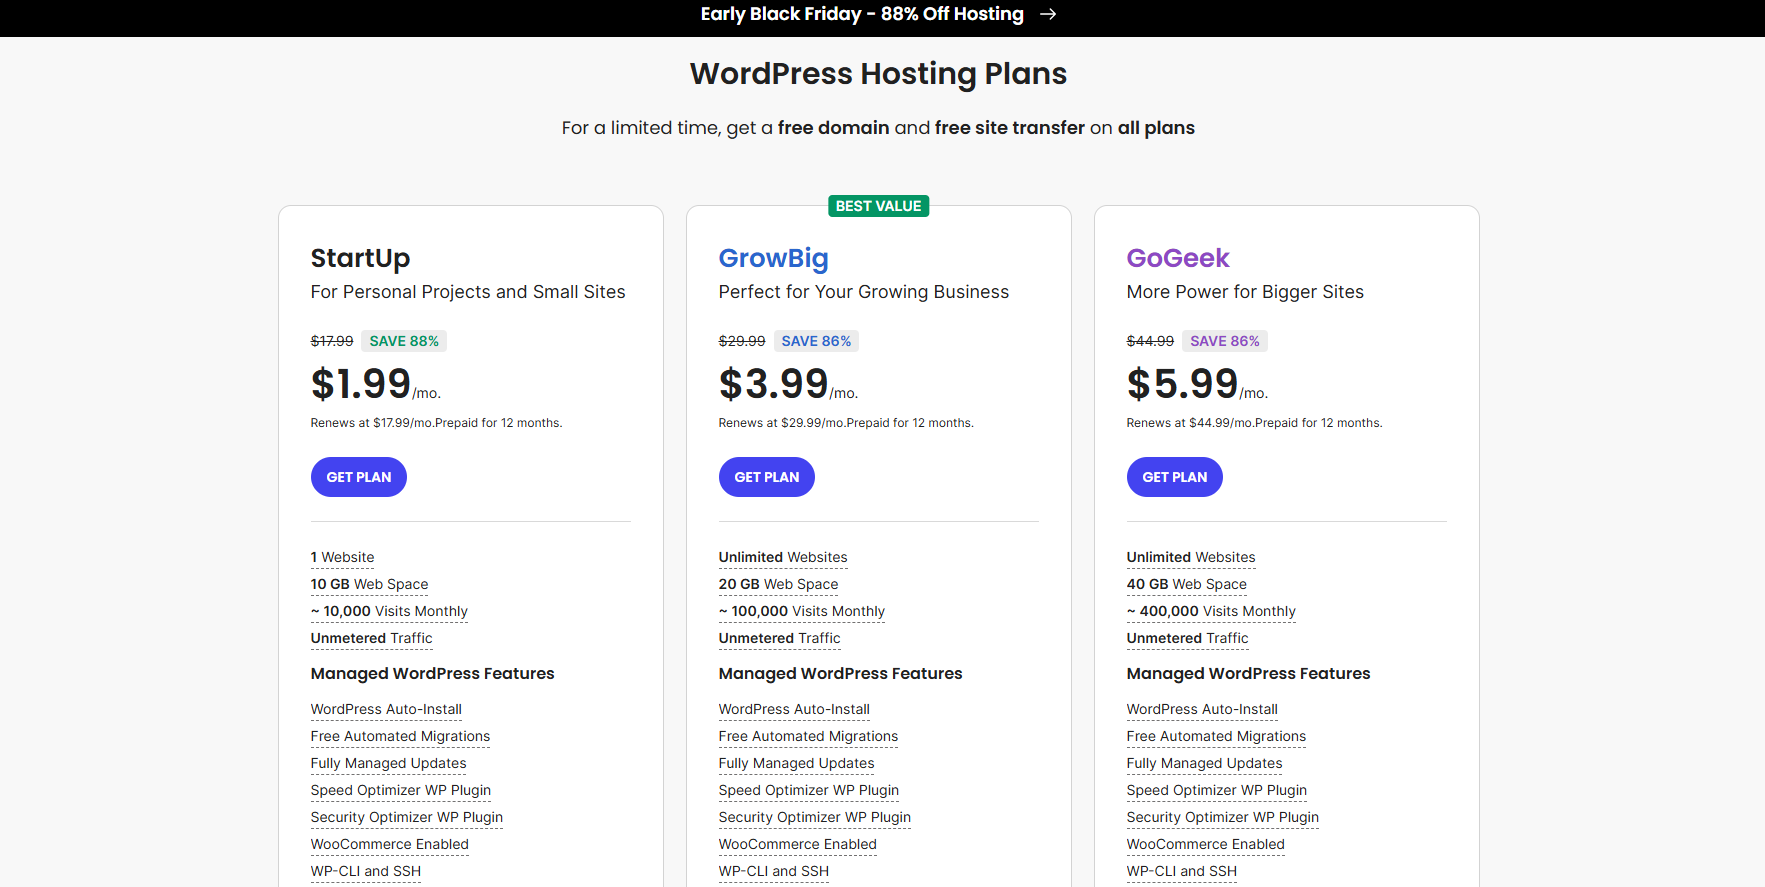This screenshot has height=887, width=1765.
Task: Click GET PLAN for GrowBig
Action: [x=767, y=477]
